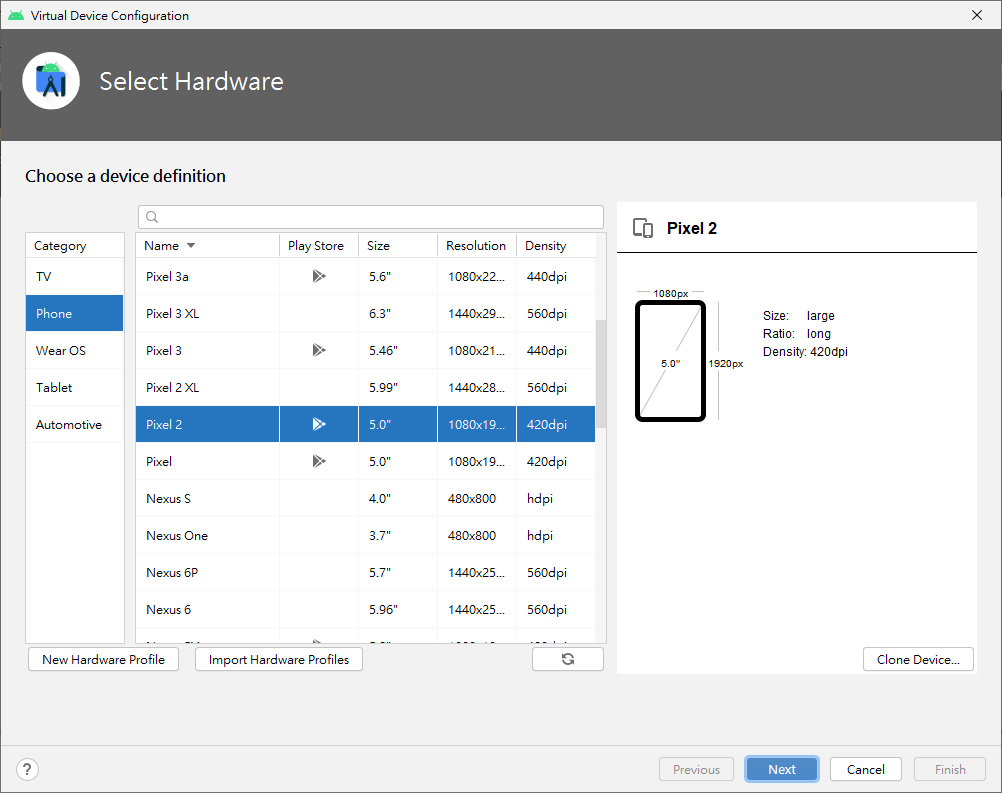1002x793 pixels.
Task: Select the Tablet category
Action: [75, 387]
